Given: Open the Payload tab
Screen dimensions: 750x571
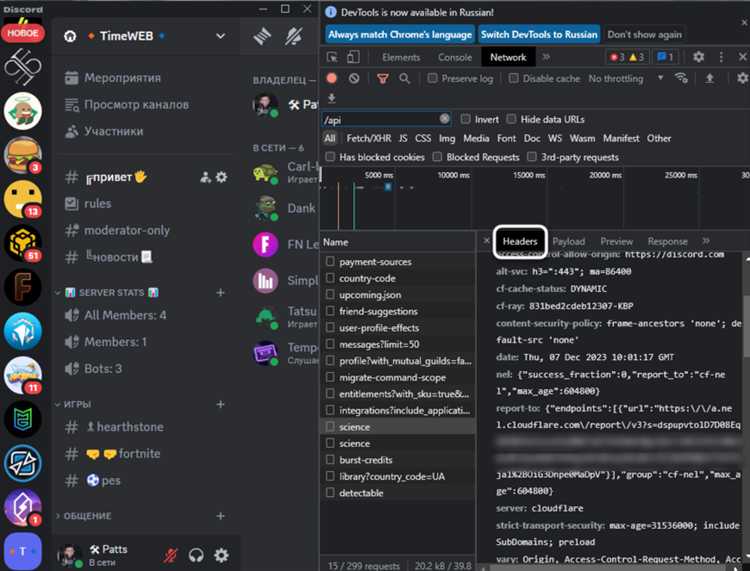Looking at the screenshot, I should (569, 242).
